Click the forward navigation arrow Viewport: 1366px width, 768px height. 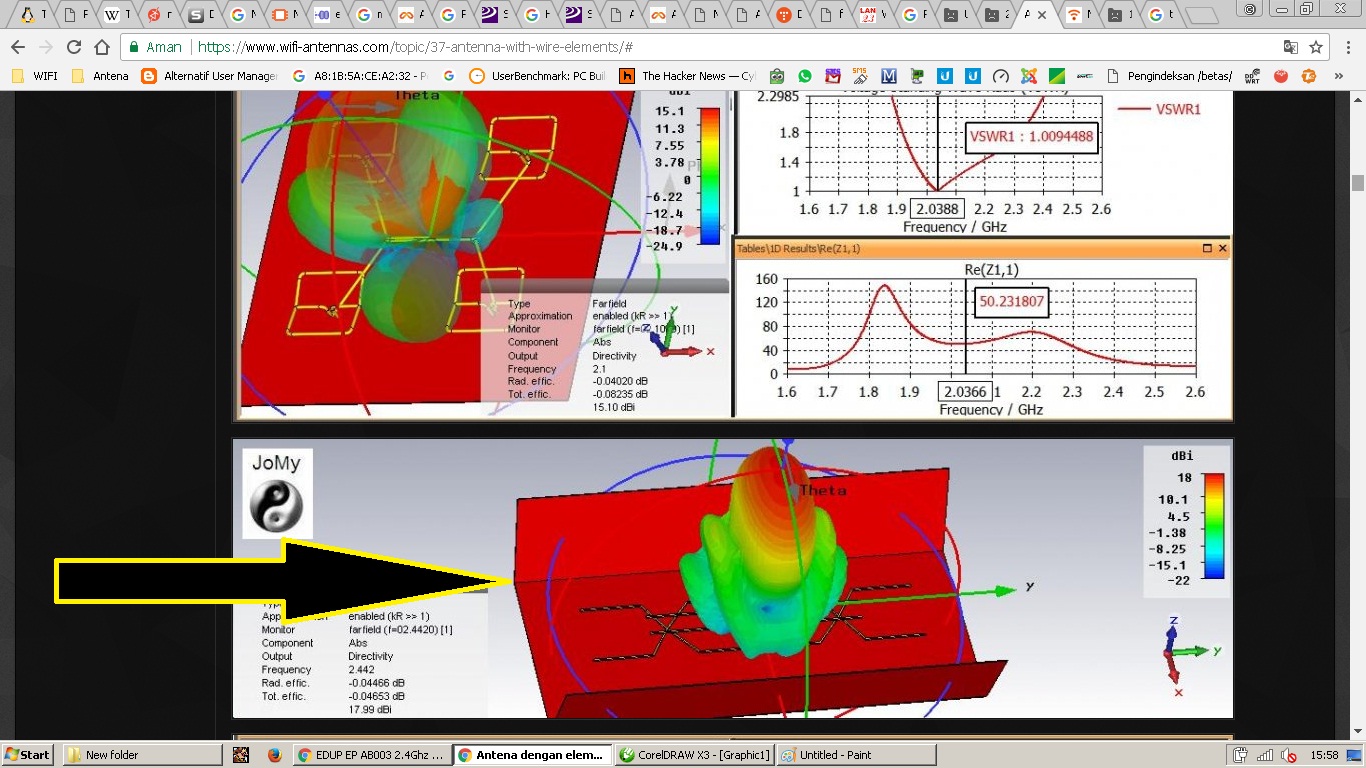pos(45,47)
